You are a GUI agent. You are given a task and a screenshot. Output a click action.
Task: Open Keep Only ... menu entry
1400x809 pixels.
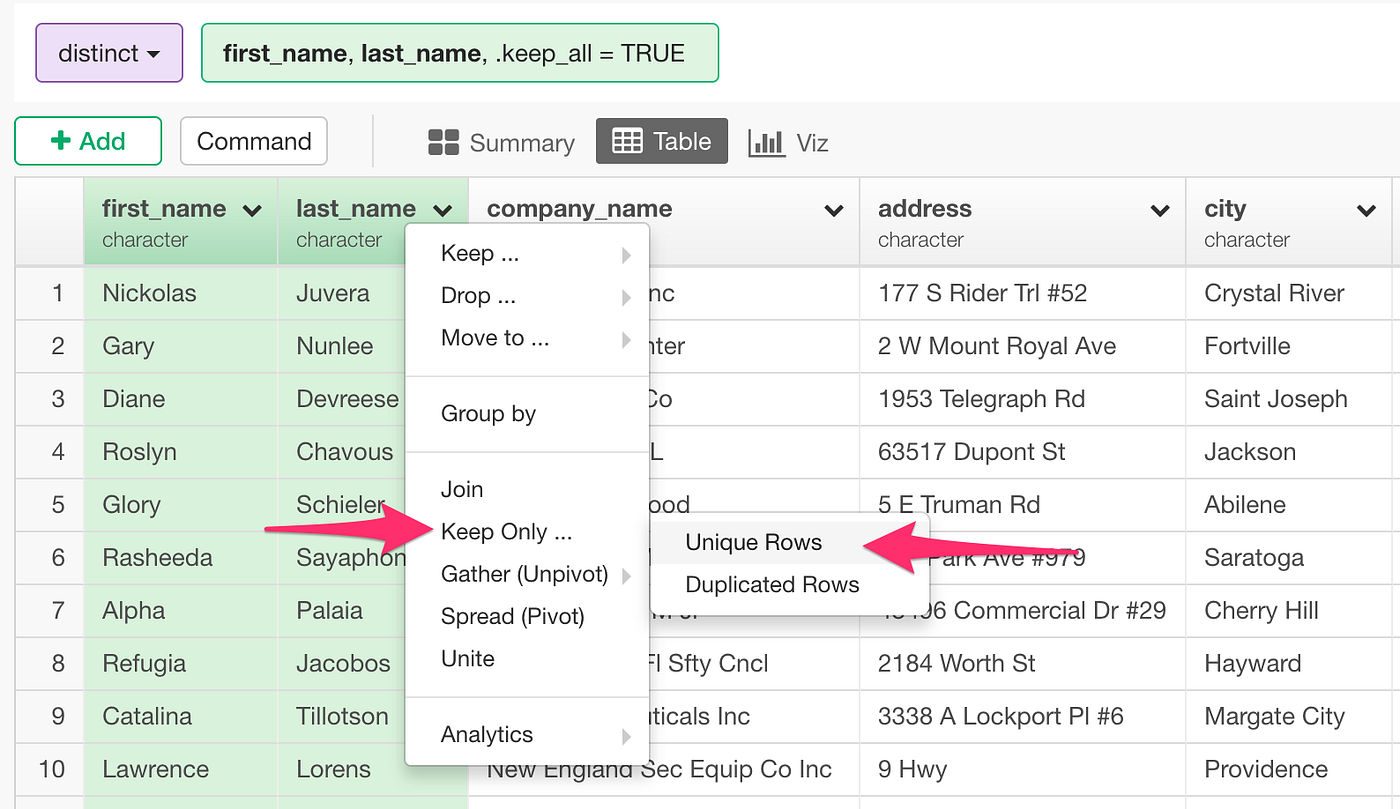click(527, 532)
